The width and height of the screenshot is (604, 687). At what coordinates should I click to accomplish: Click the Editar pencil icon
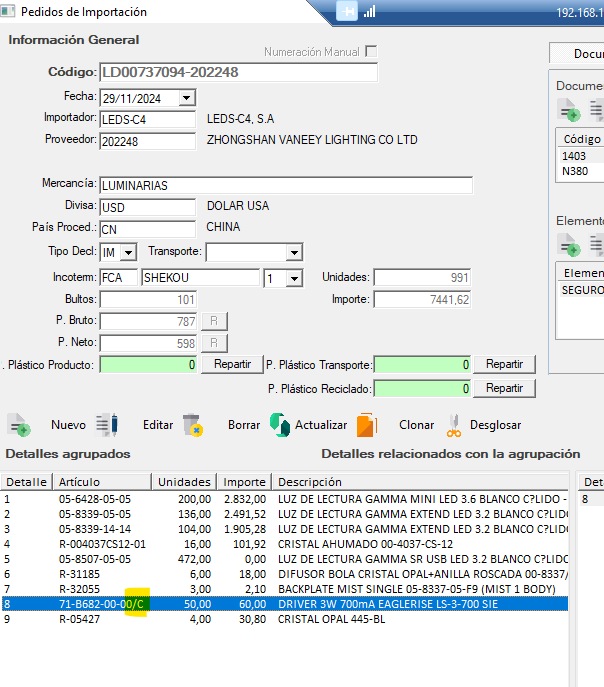(x=107, y=425)
